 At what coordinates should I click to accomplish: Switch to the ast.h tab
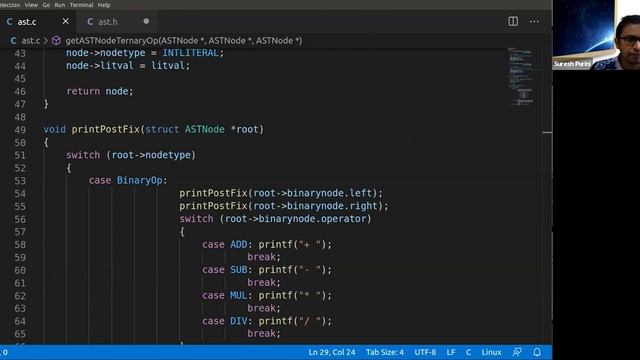(x=108, y=22)
